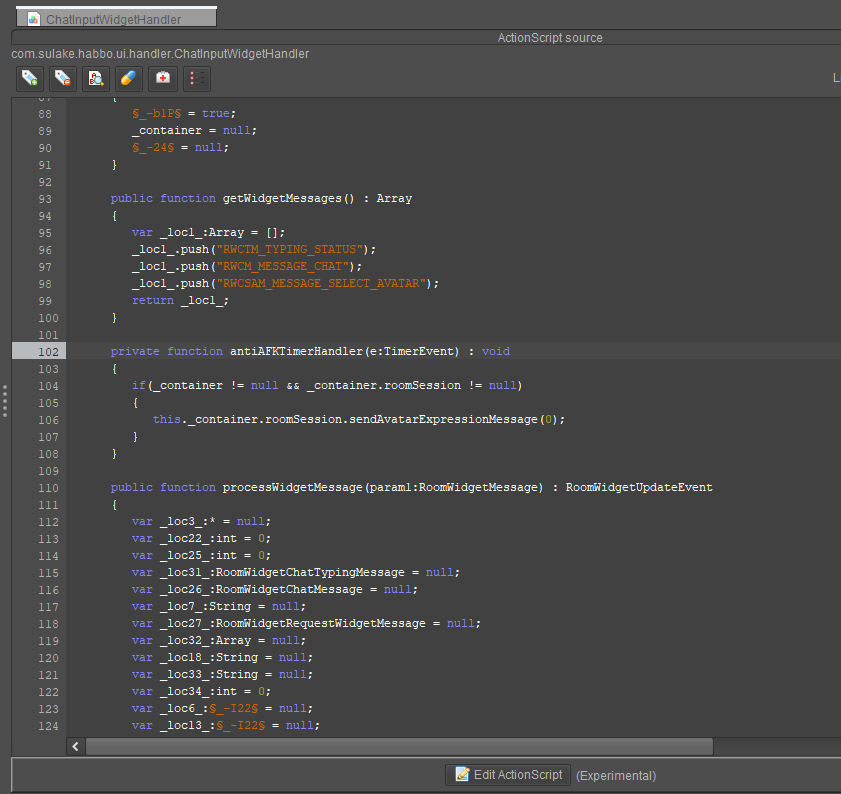Click the horizontal scrollbar left arrow
Screen dimensions: 841x794
[x=76, y=746]
